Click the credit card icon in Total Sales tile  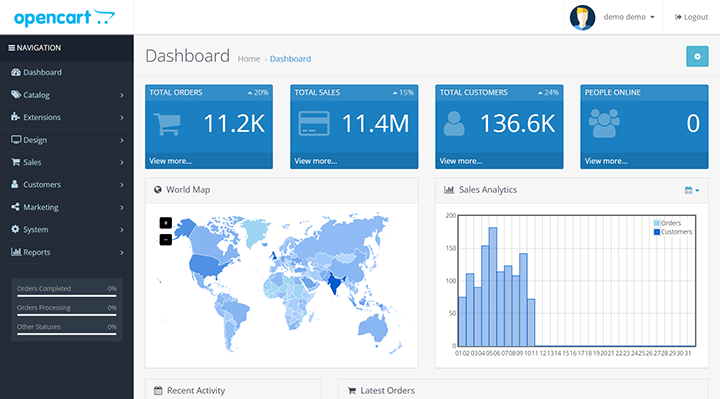point(314,124)
